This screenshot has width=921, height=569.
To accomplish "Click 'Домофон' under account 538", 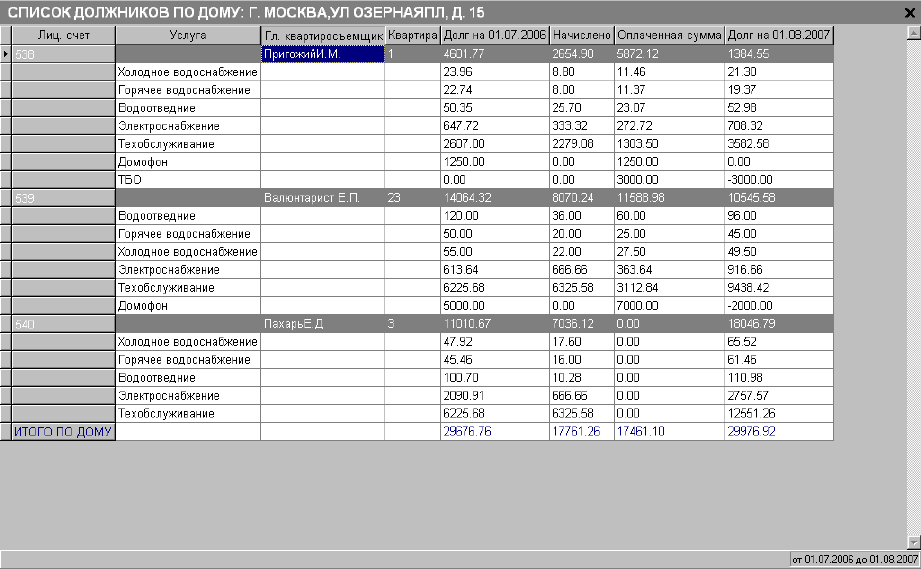I will click(x=188, y=161).
